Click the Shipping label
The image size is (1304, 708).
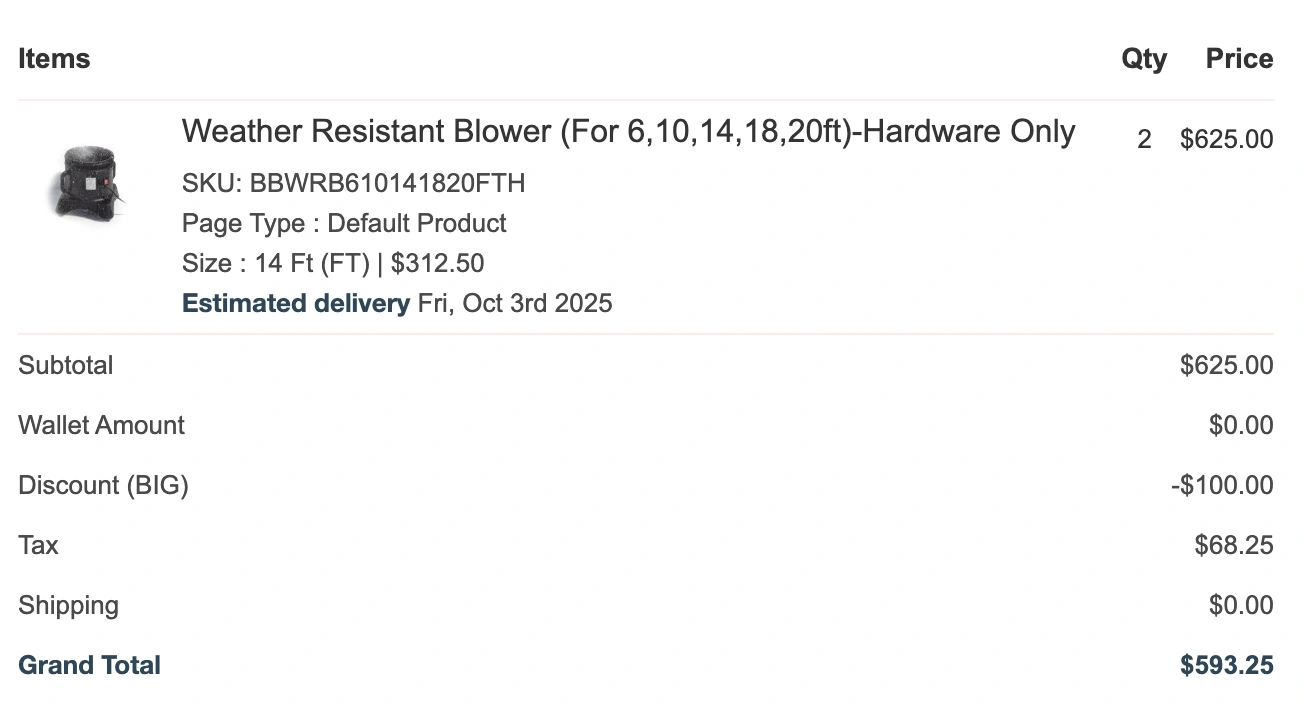[68, 605]
